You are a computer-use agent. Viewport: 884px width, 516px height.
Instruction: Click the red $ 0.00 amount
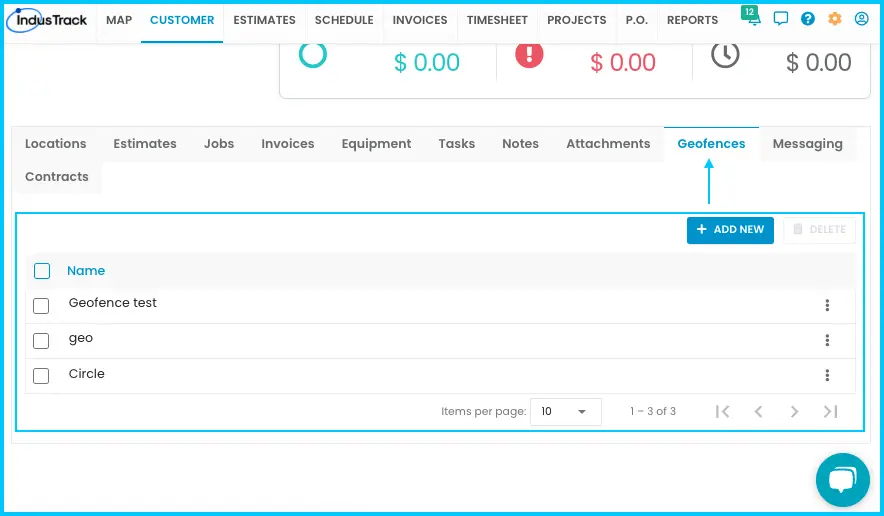tap(622, 62)
